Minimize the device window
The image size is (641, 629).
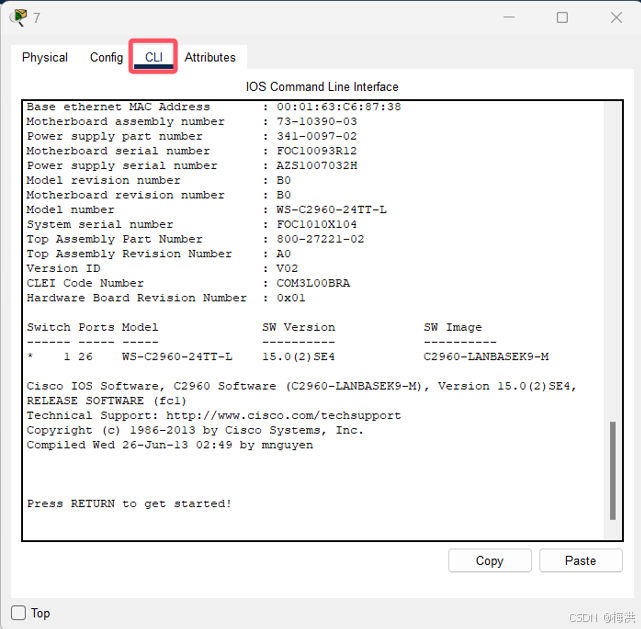[509, 17]
